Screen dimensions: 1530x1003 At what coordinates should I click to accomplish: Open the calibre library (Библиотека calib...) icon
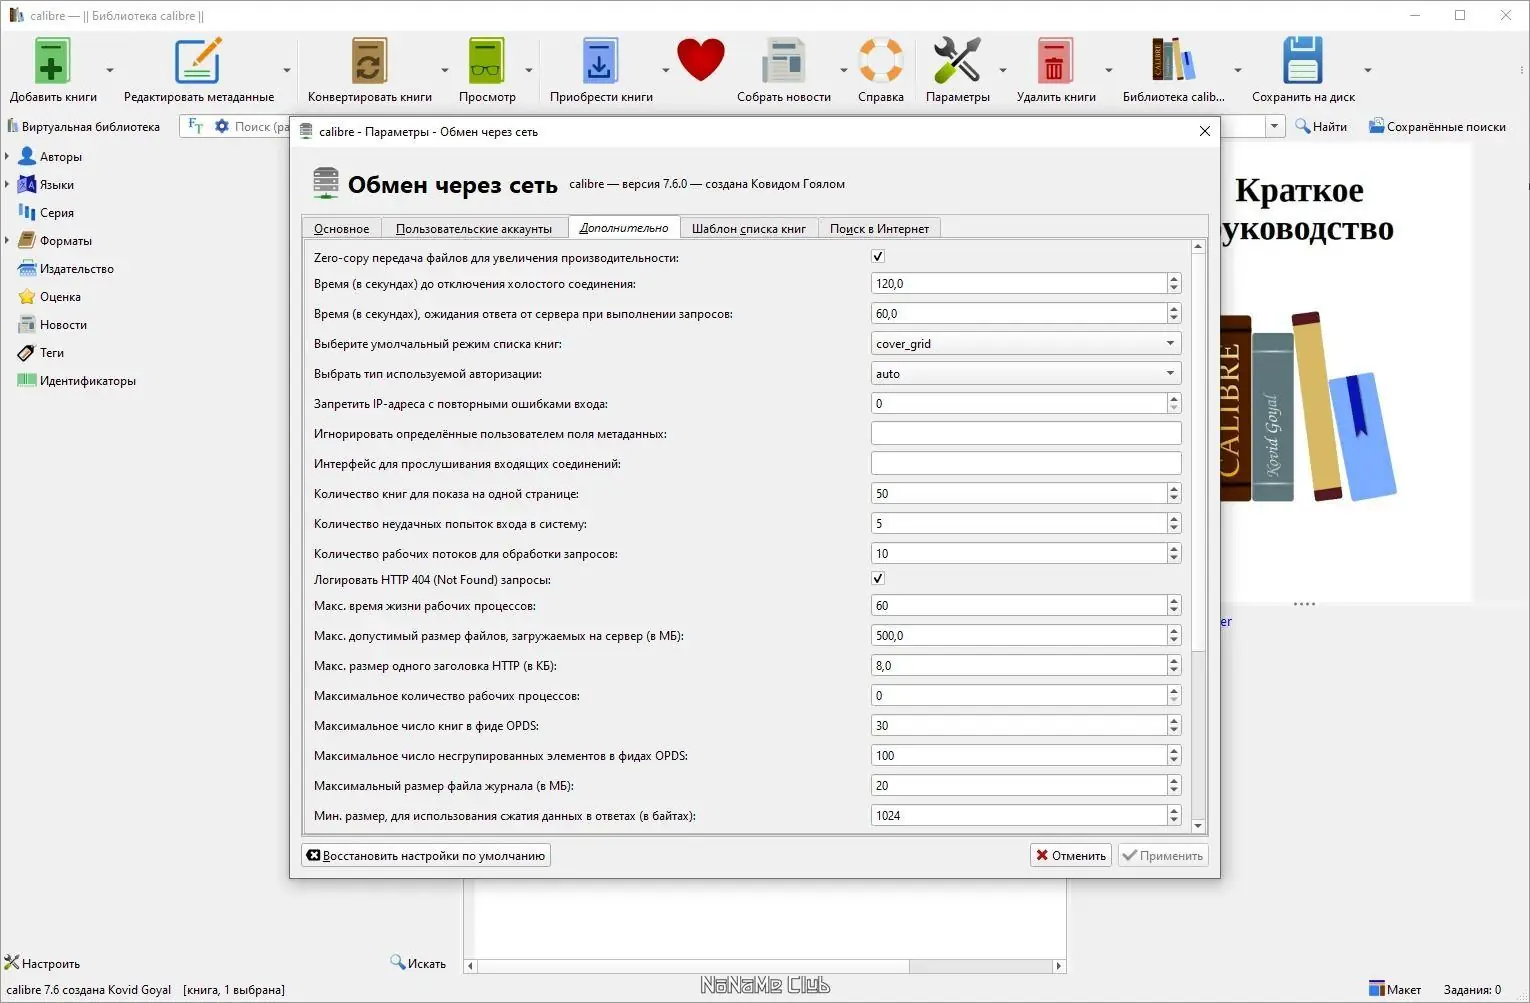pos(1173,61)
